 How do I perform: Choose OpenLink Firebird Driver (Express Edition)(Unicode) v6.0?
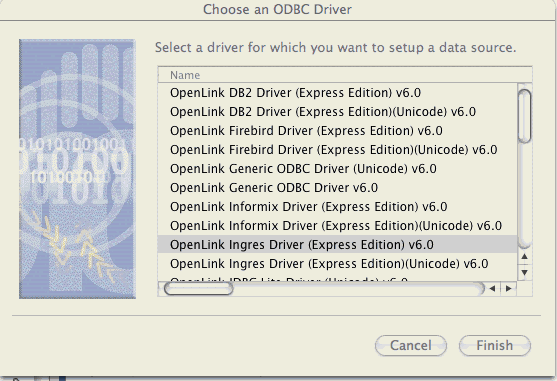point(337,150)
